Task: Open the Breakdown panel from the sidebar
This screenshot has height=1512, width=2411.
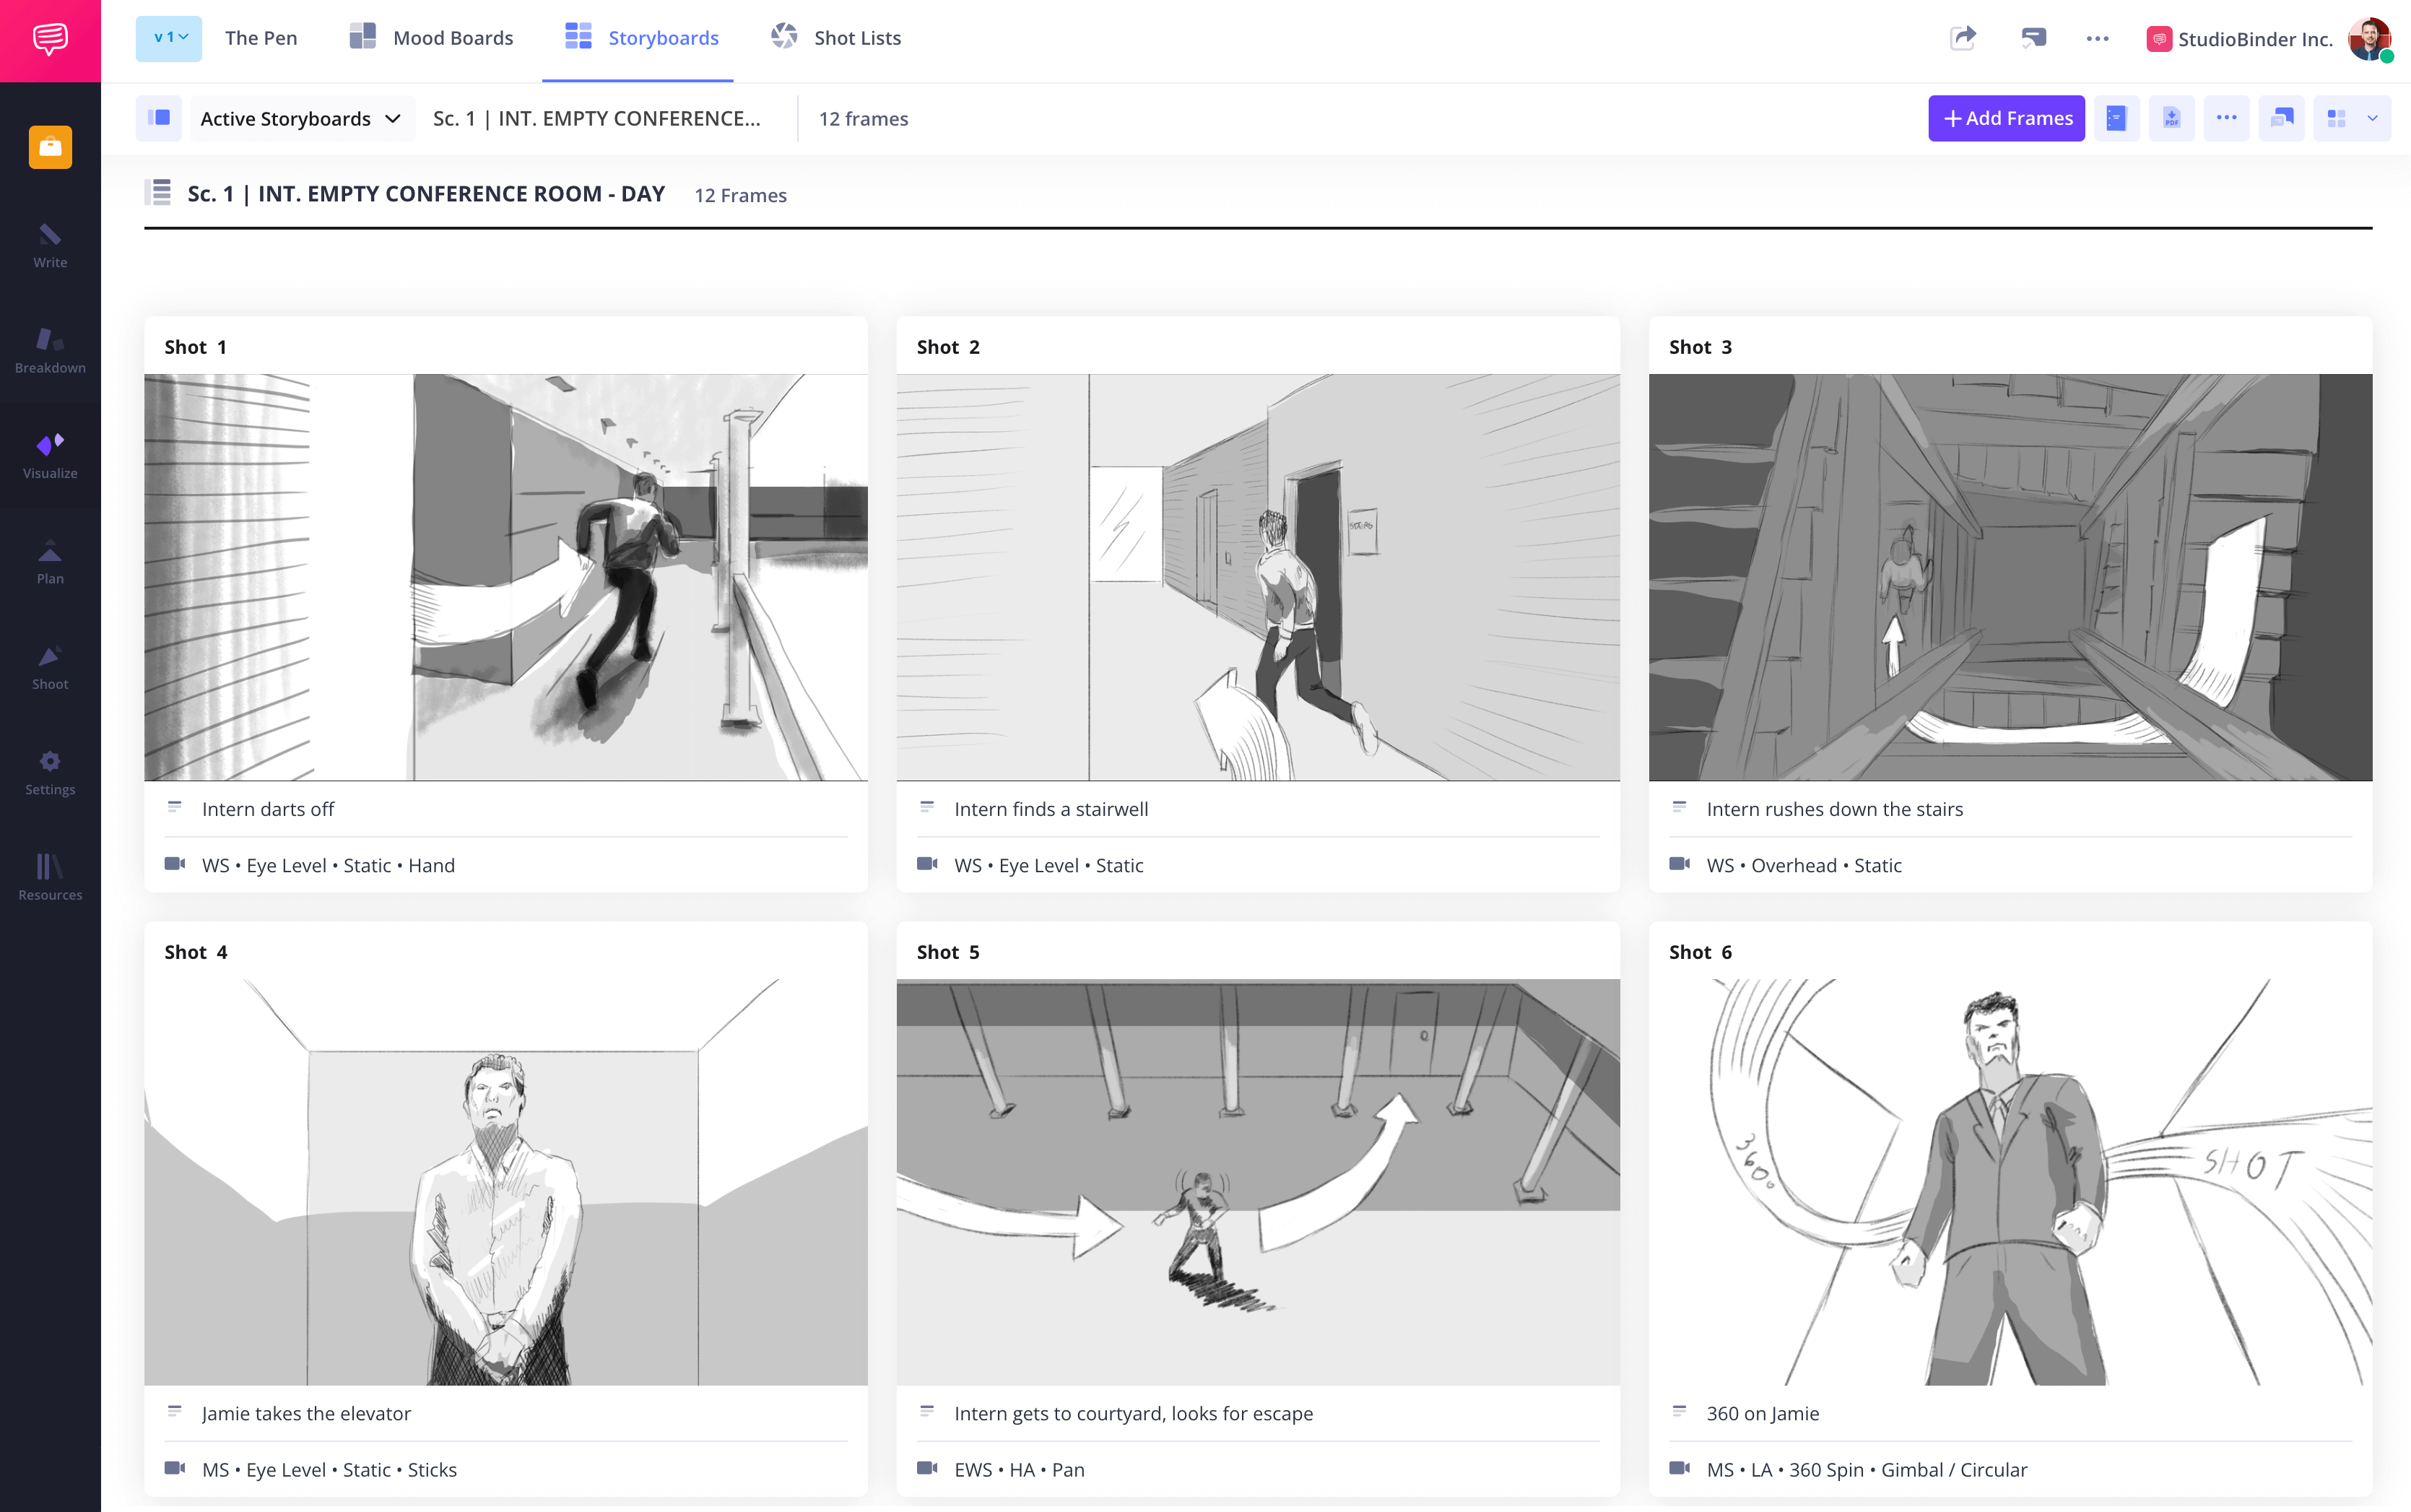Action: click(49, 349)
